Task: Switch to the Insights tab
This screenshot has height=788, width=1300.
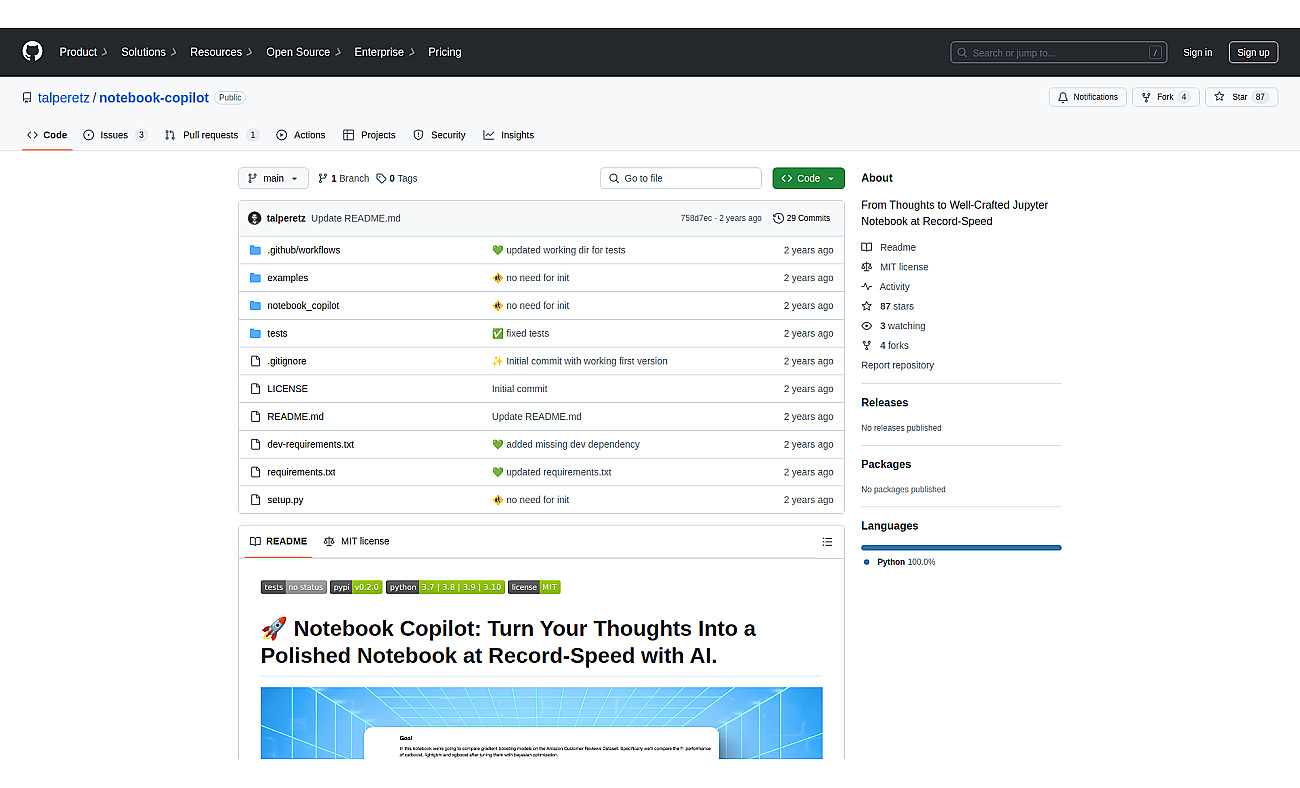Action: pos(508,135)
